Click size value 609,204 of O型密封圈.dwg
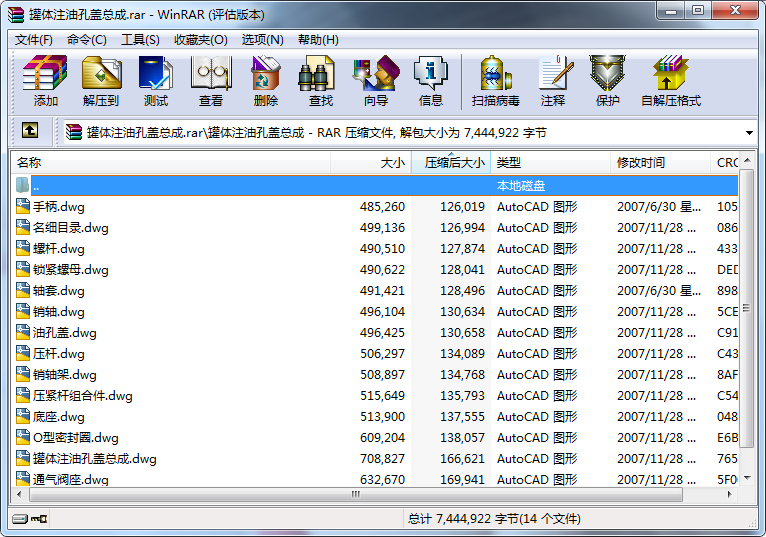This screenshot has height=537, width=766. click(383, 438)
